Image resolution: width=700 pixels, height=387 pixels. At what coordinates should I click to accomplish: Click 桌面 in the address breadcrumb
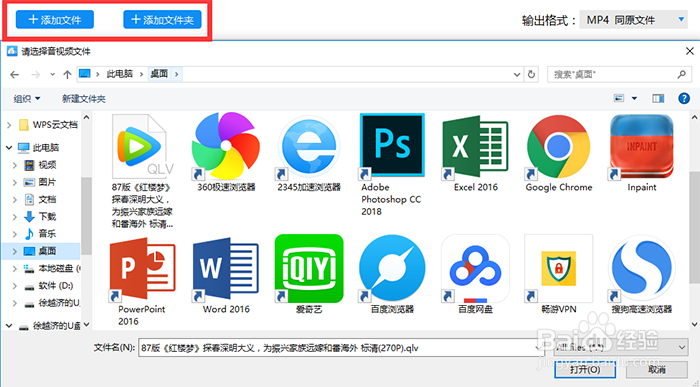(x=159, y=74)
